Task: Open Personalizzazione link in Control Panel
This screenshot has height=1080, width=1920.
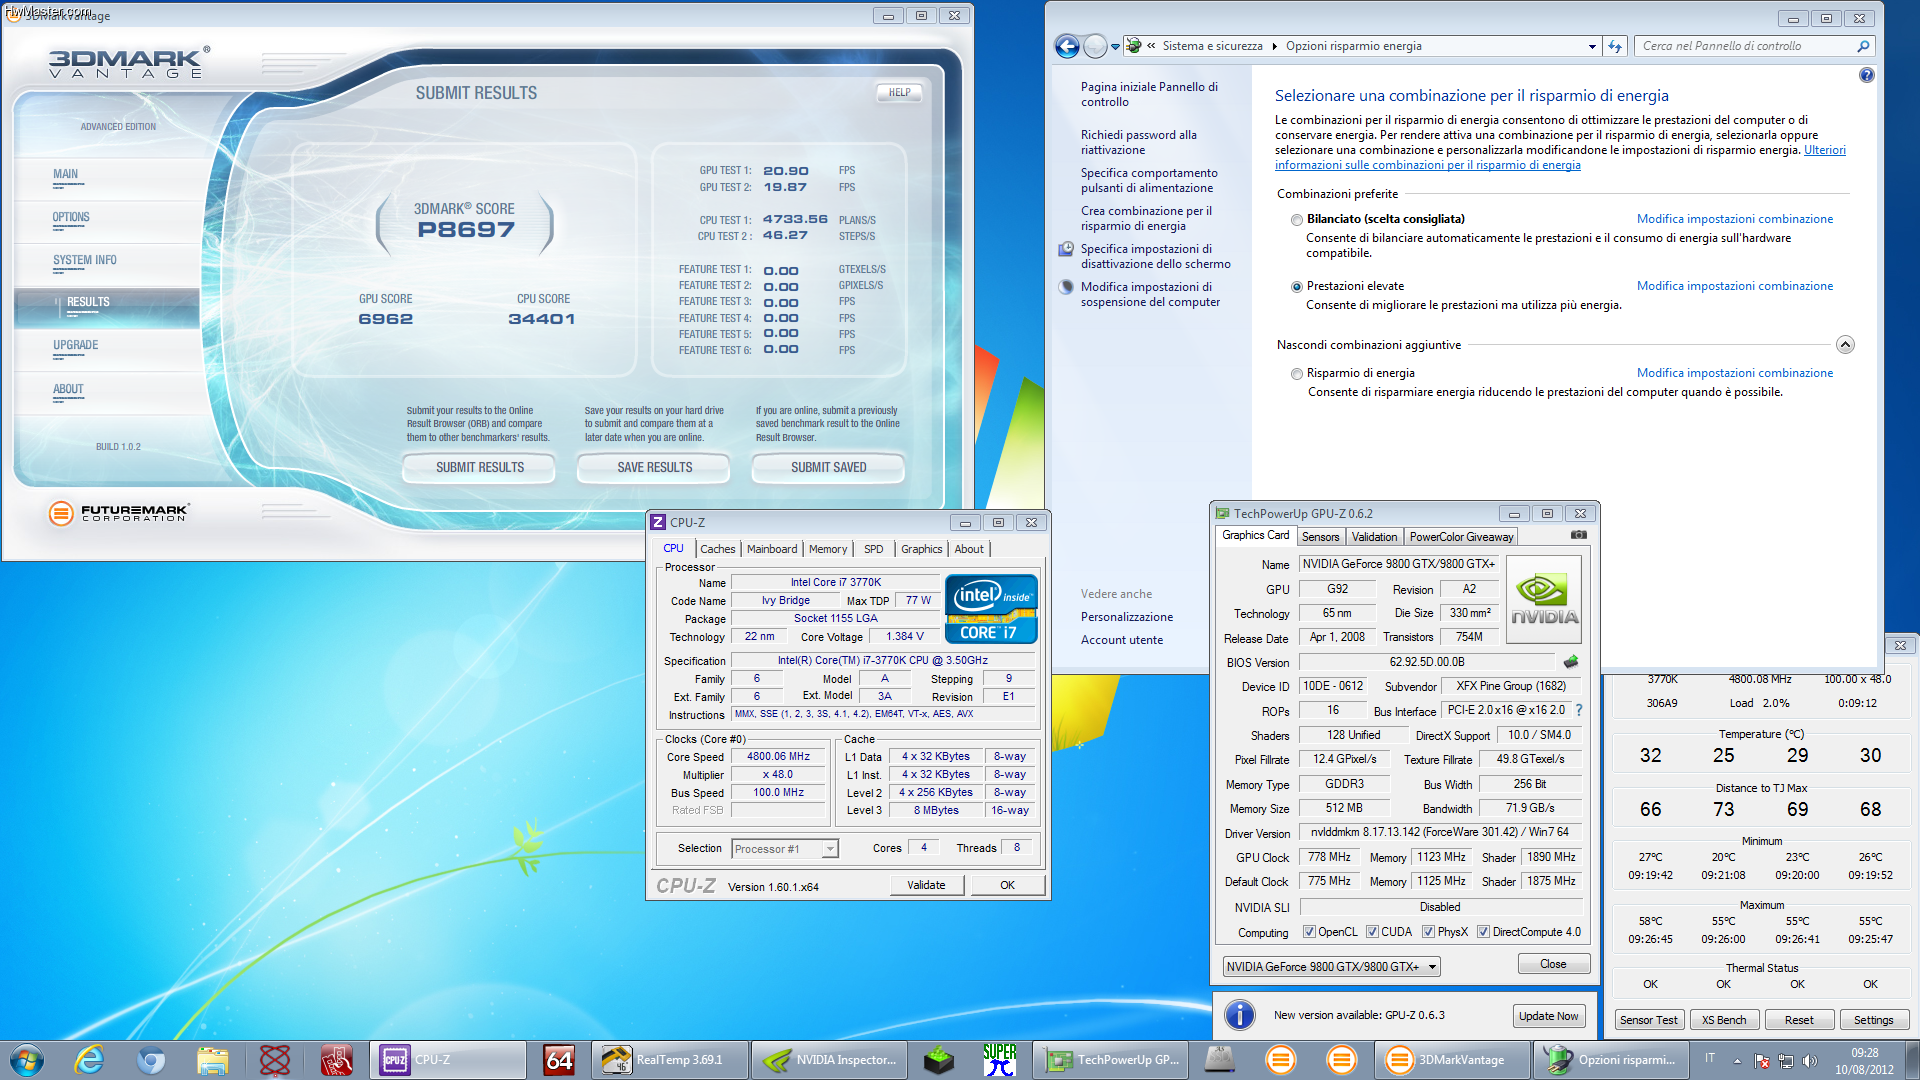Action: 1126,617
